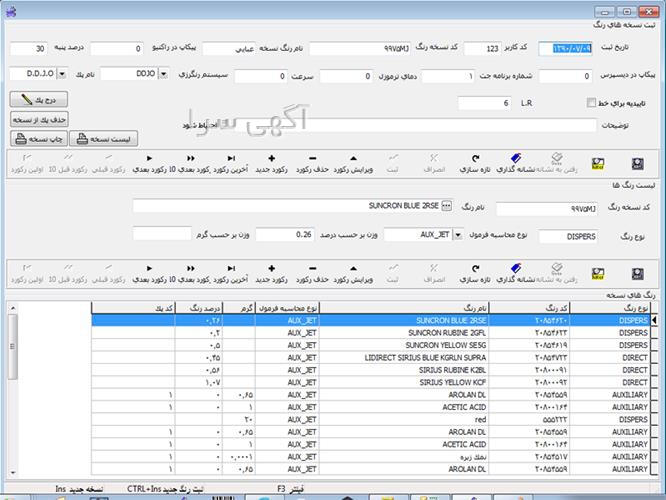Viewport: 666px width, 500px height.
Task: Sort by نوع رنگ column header
Action: tap(610, 308)
